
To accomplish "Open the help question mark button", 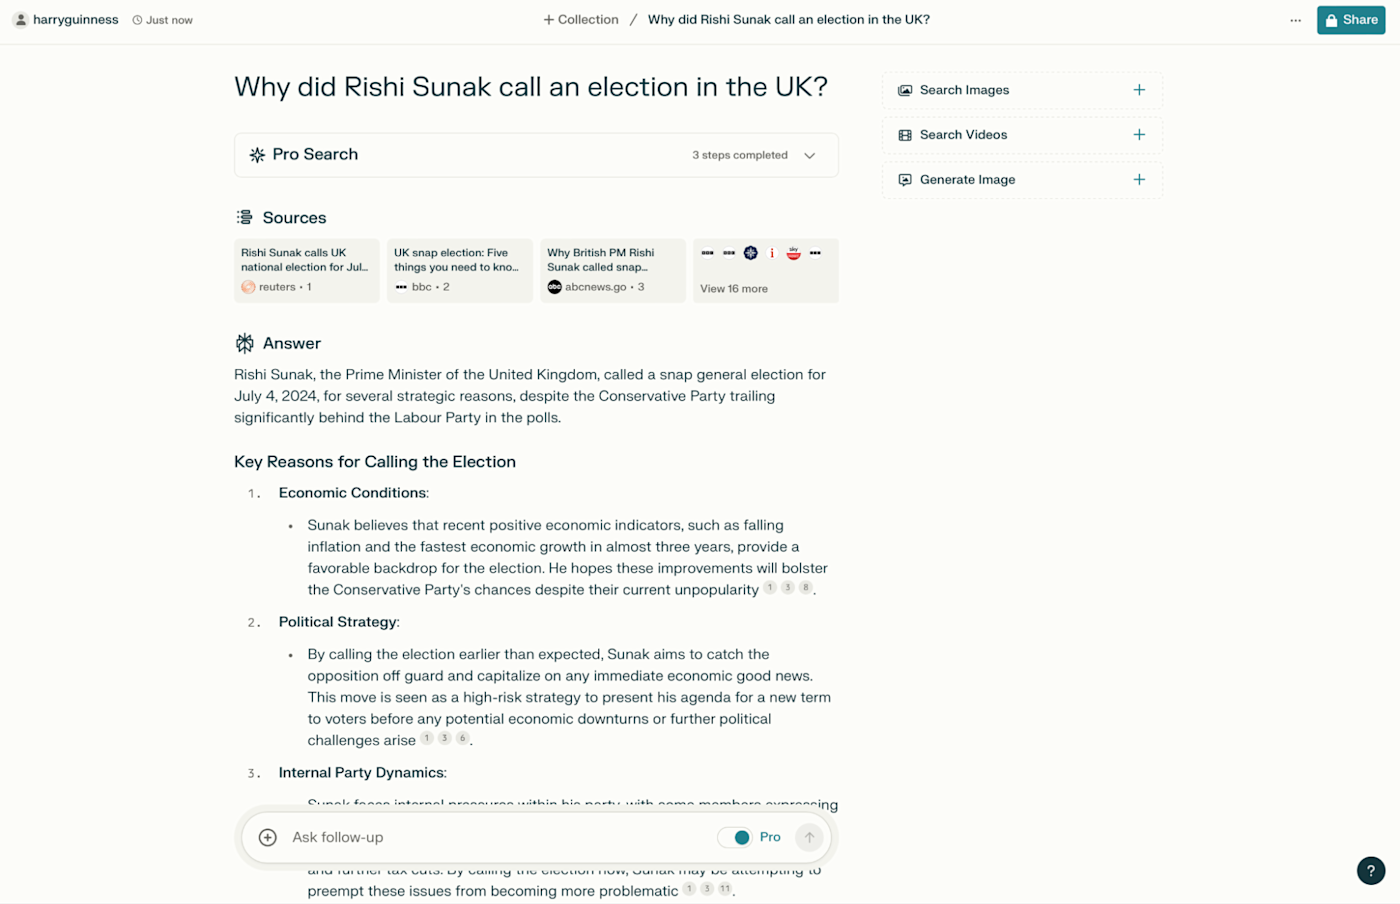I will [1370, 871].
